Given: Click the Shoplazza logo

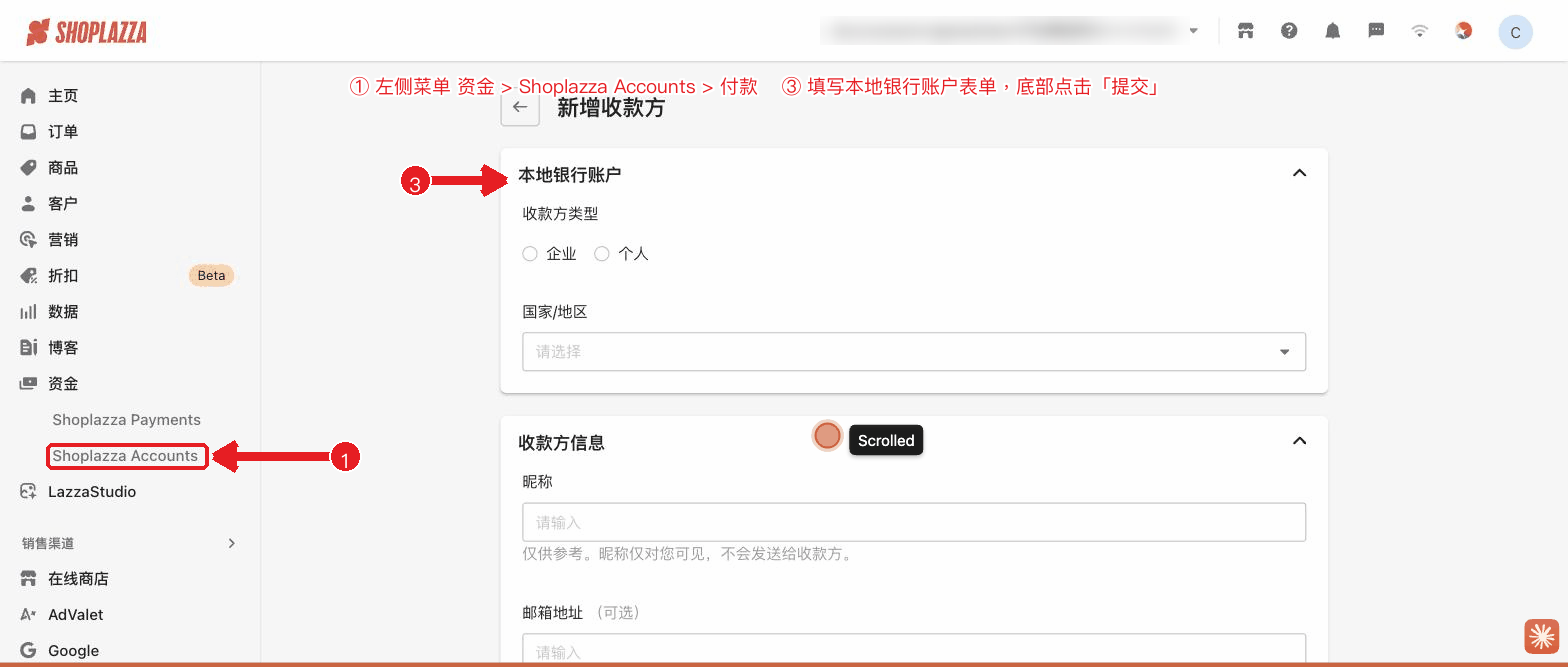Looking at the screenshot, I should (x=87, y=32).
